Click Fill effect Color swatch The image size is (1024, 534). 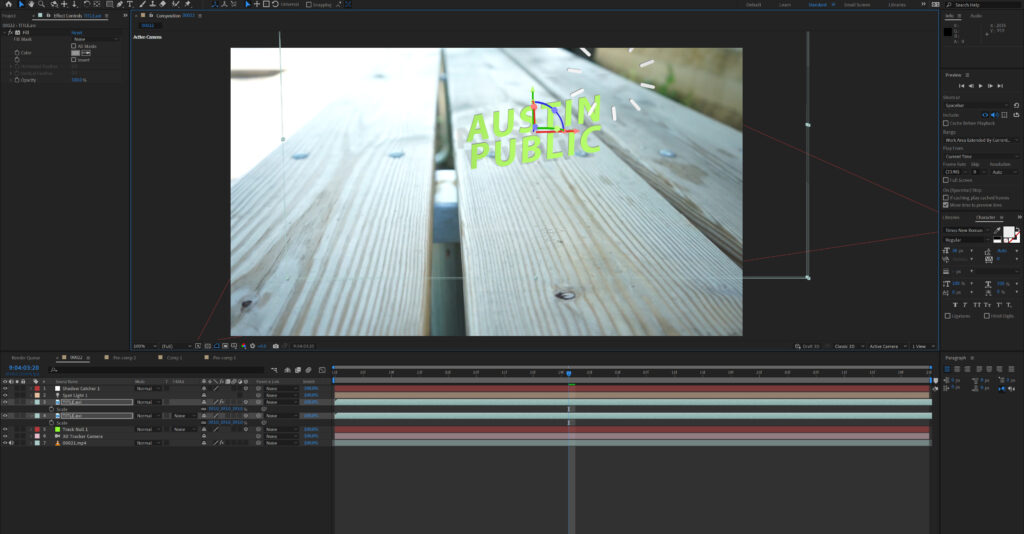76,53
